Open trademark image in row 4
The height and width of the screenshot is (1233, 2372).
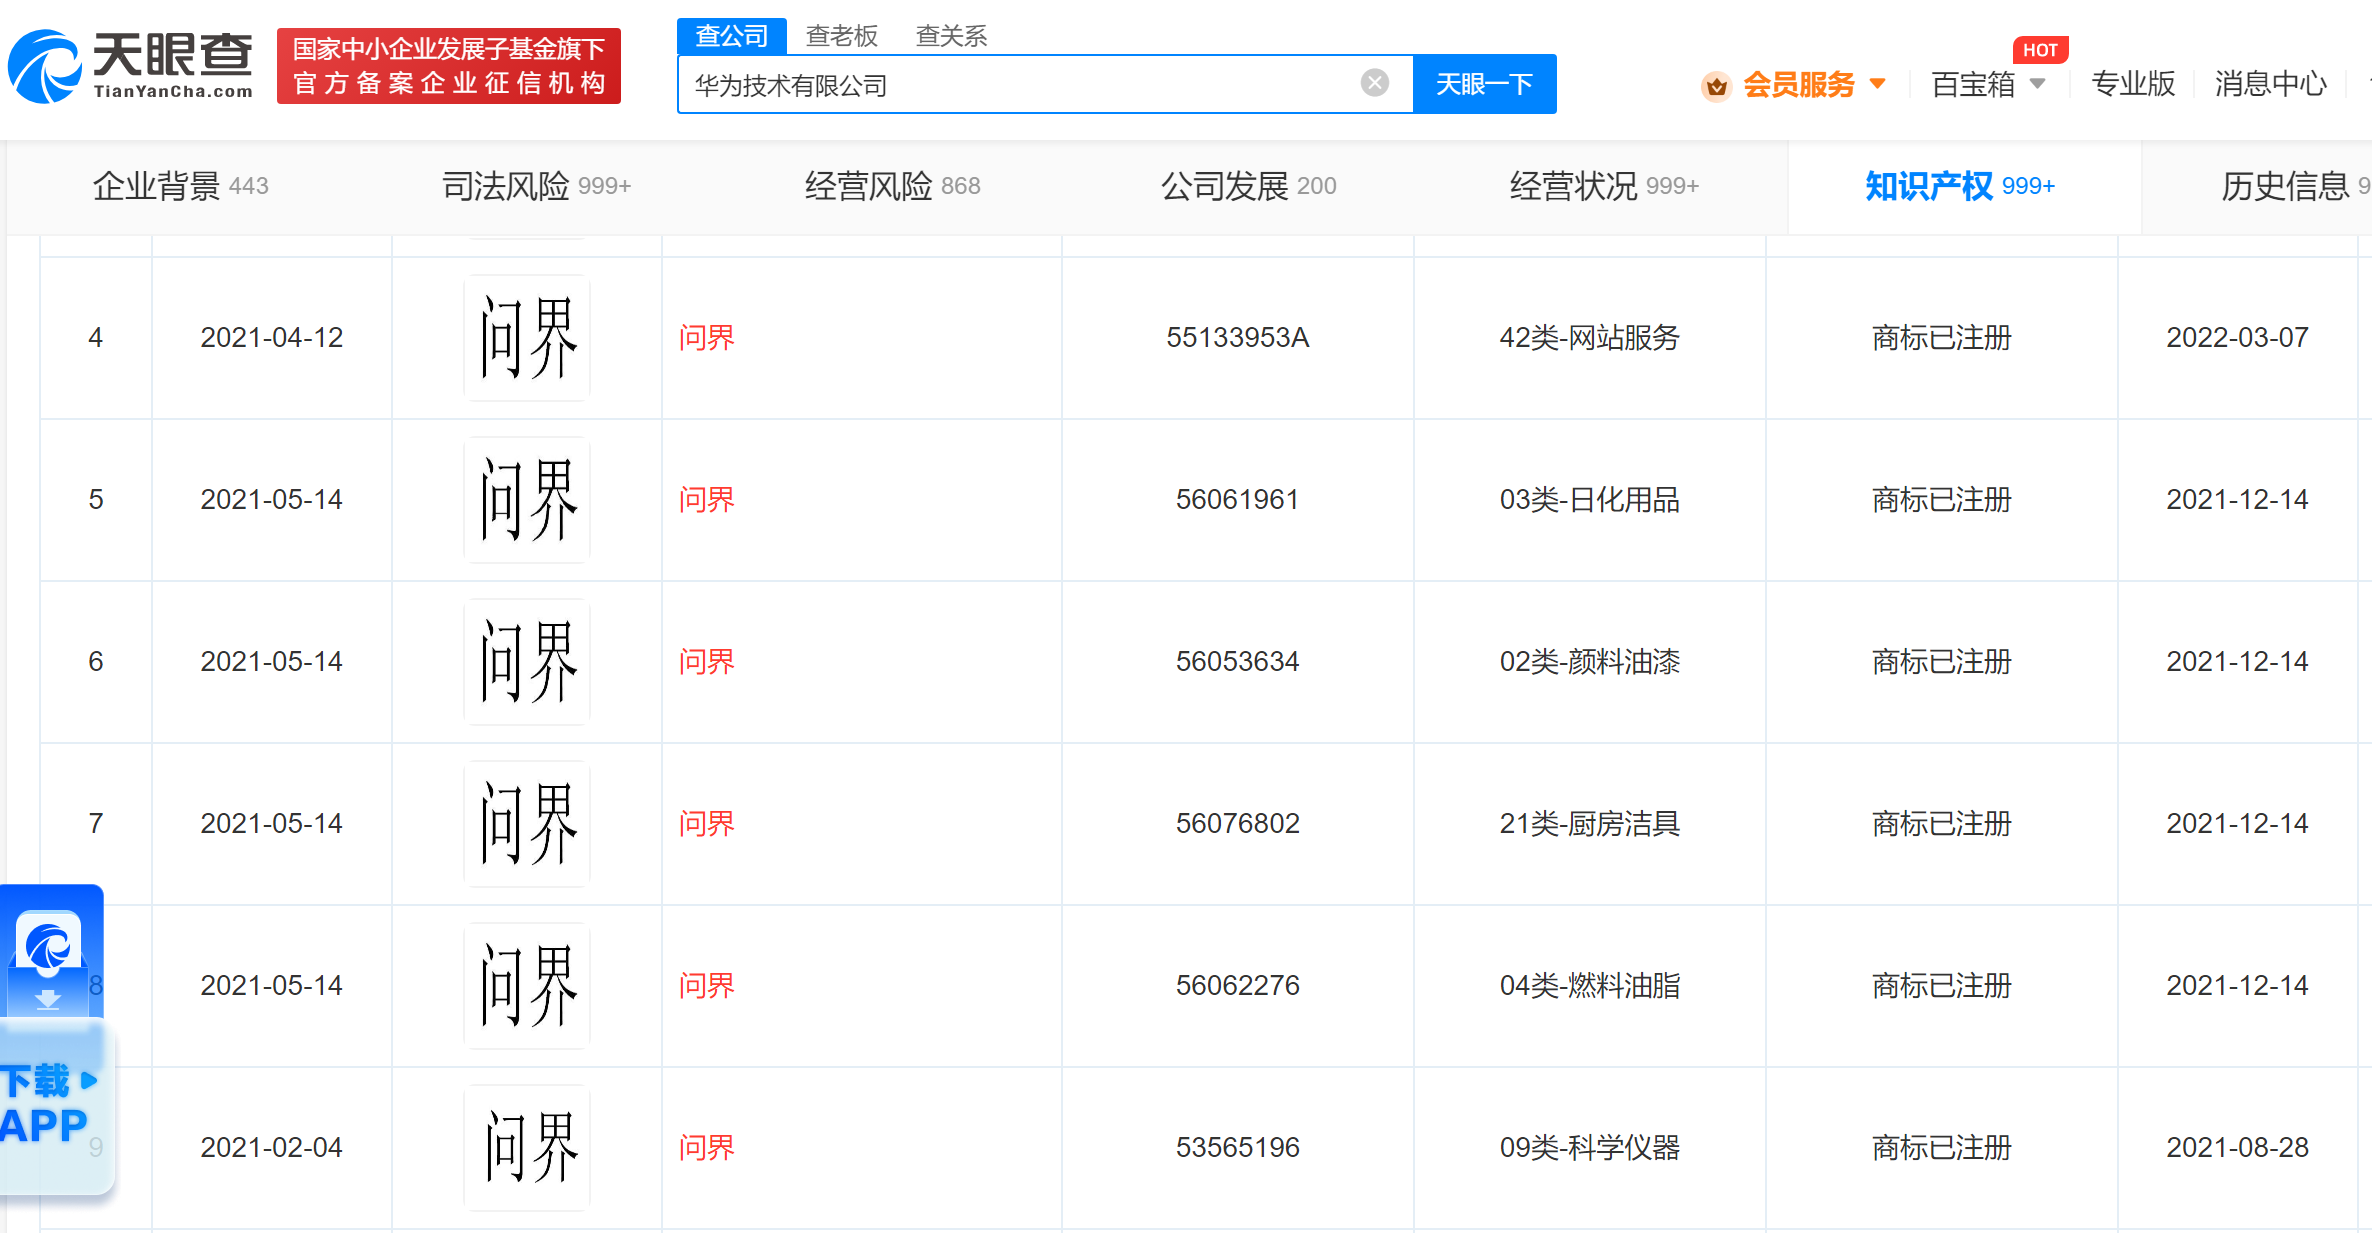coord(527,338)
